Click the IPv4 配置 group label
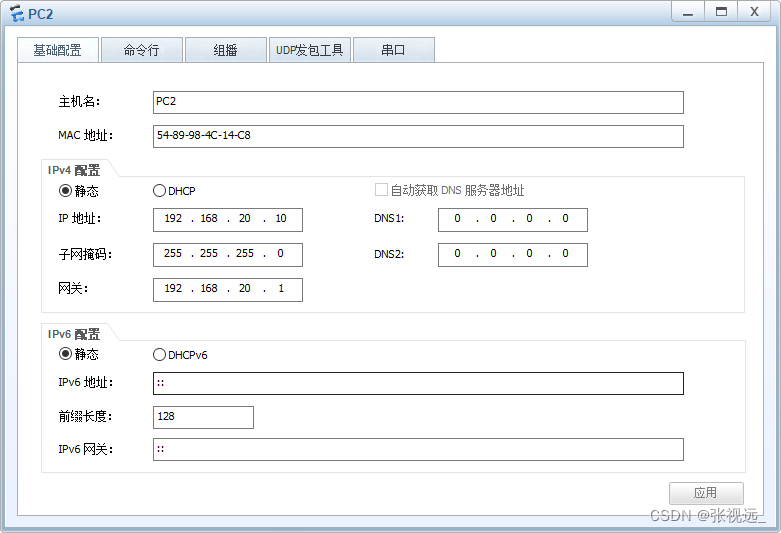 point(74,170)
